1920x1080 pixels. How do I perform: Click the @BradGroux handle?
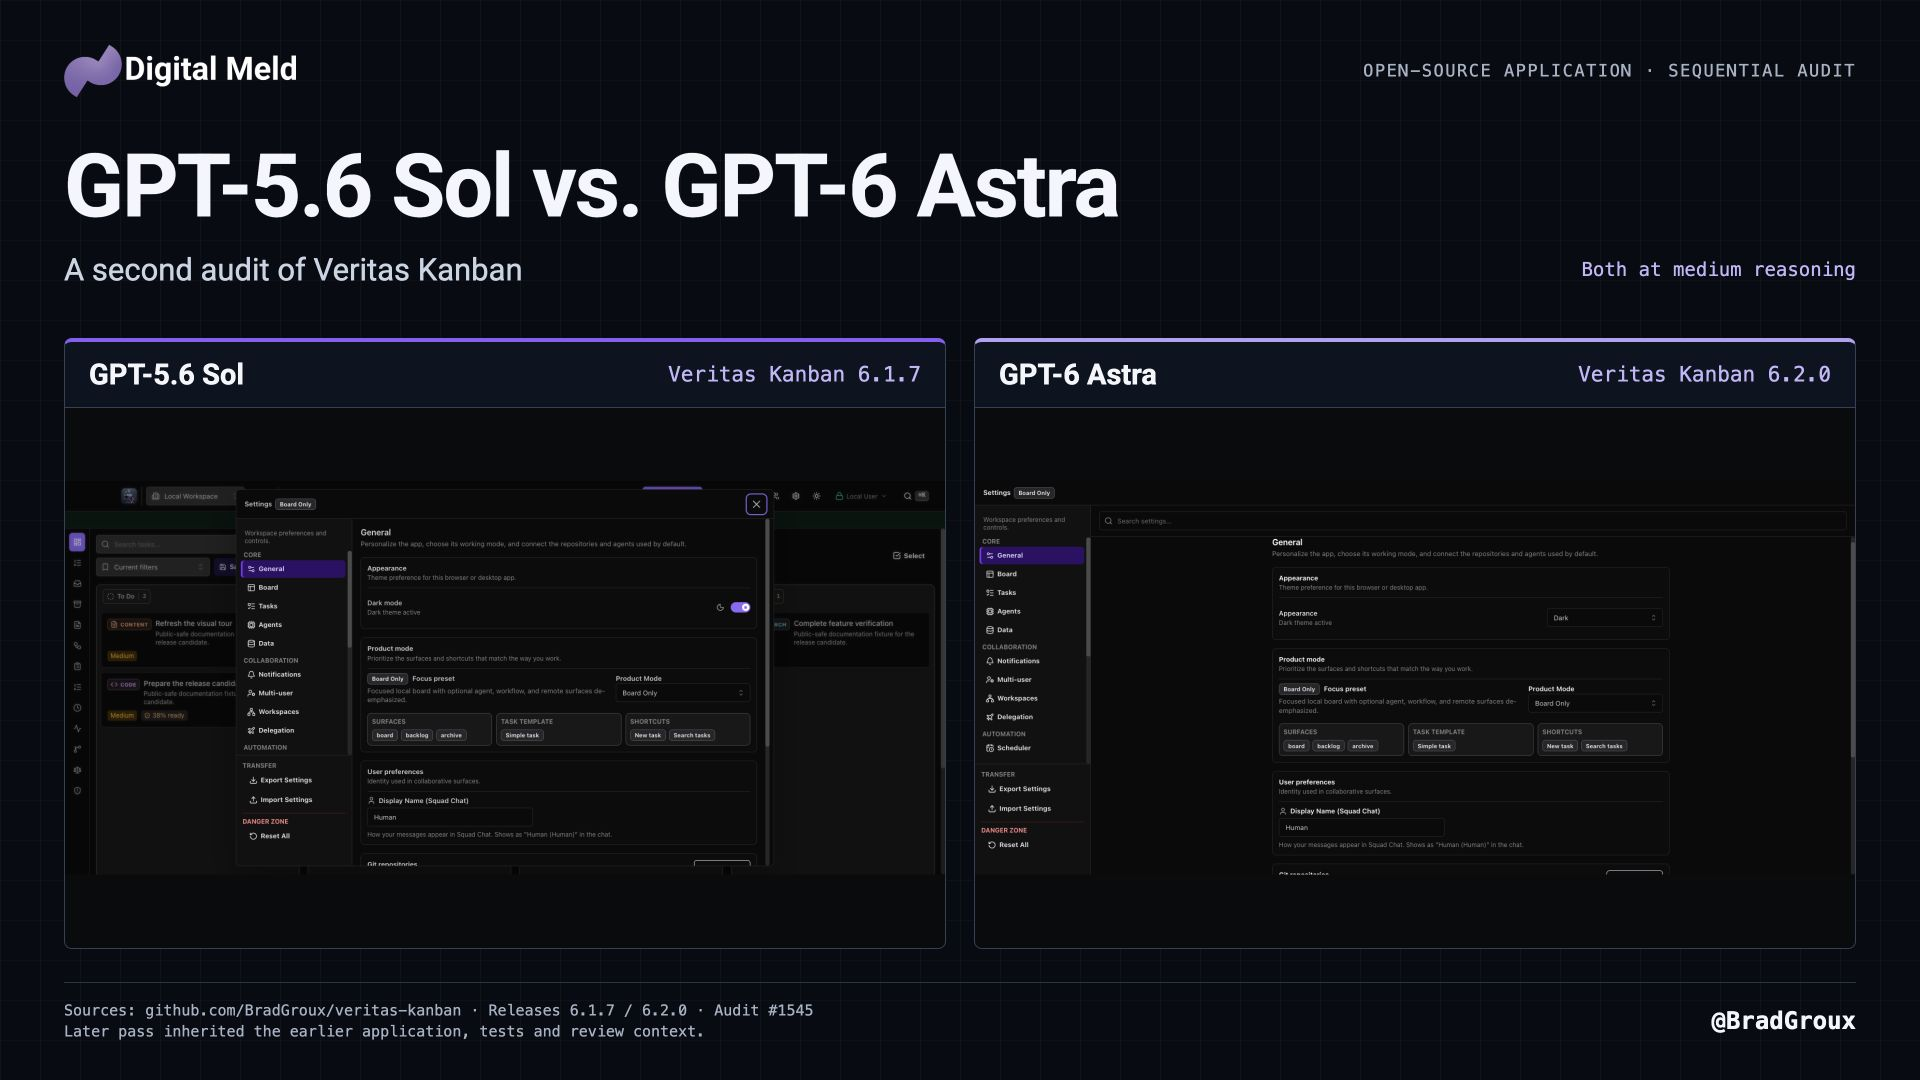[1783, 1021]
